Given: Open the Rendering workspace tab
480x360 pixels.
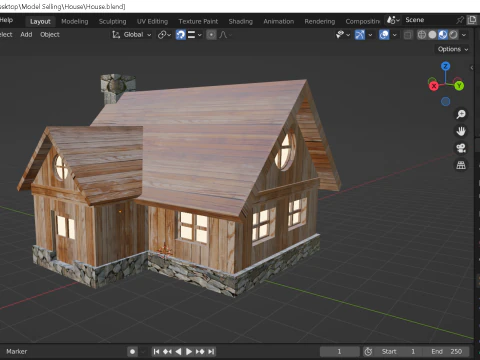Looking at the screenshot, I should tap(319, 21).
